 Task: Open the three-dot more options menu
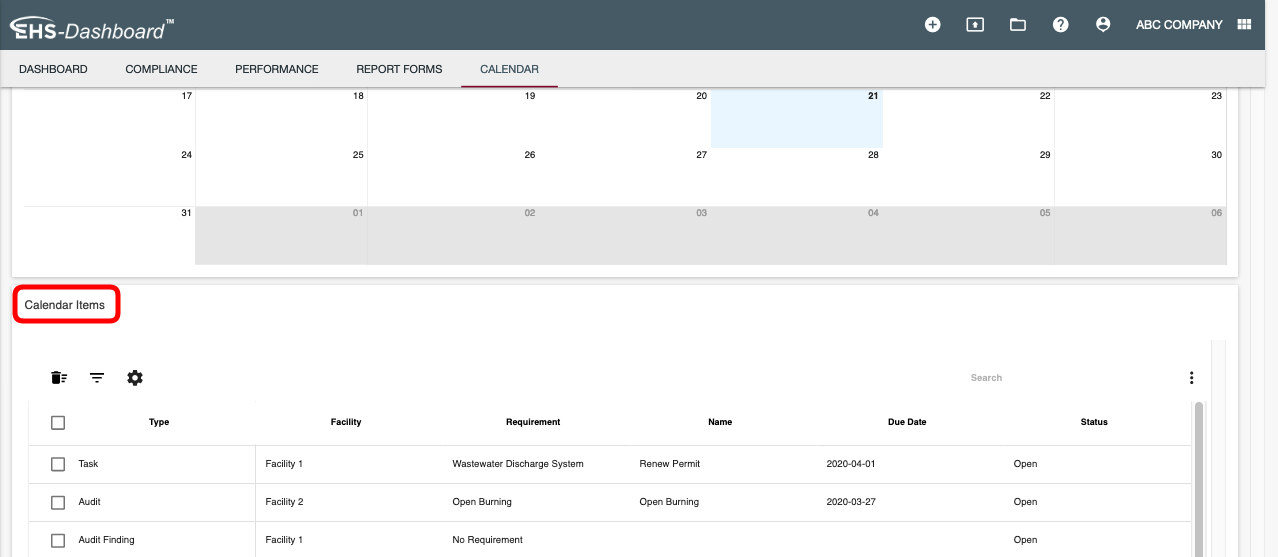pyautogui.click(x=1191, y=378)
